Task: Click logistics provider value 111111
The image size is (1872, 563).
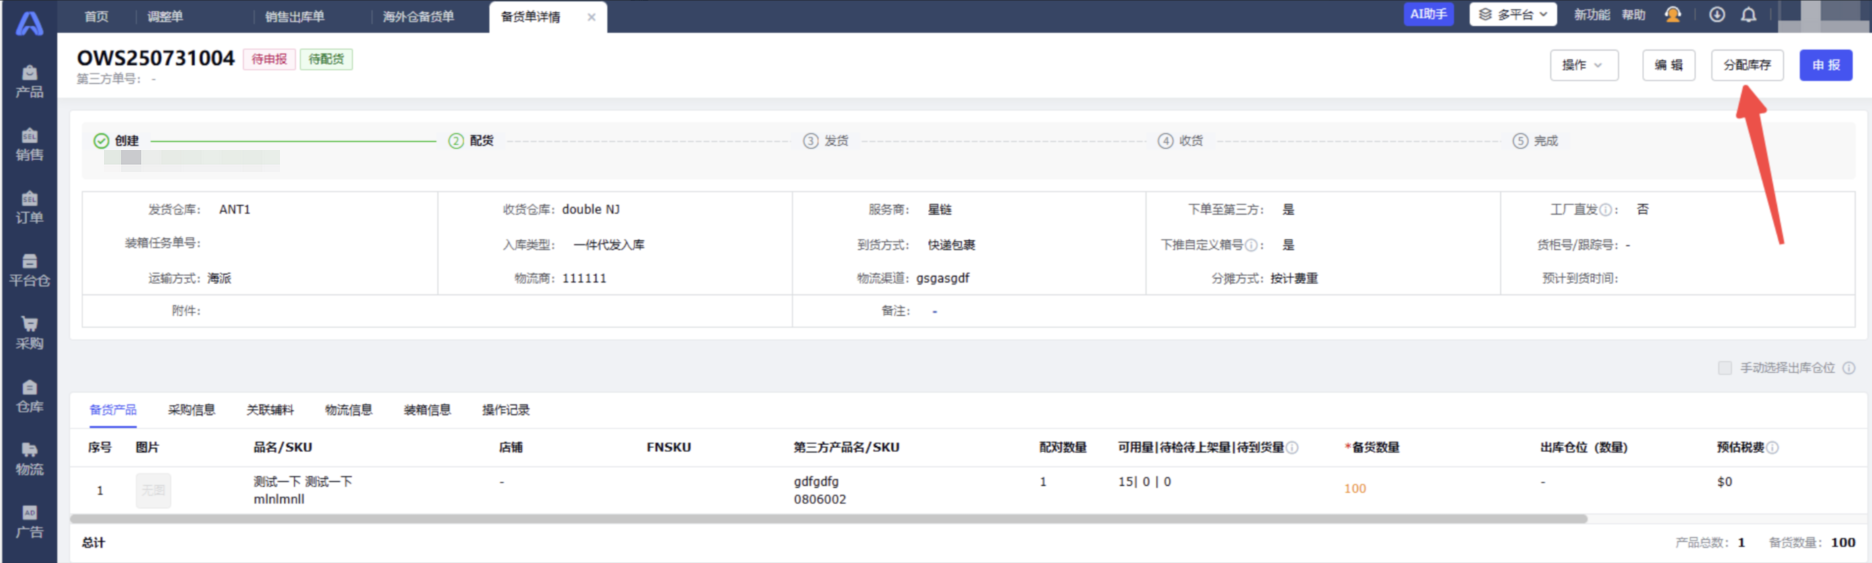Action: click(584, 279)
